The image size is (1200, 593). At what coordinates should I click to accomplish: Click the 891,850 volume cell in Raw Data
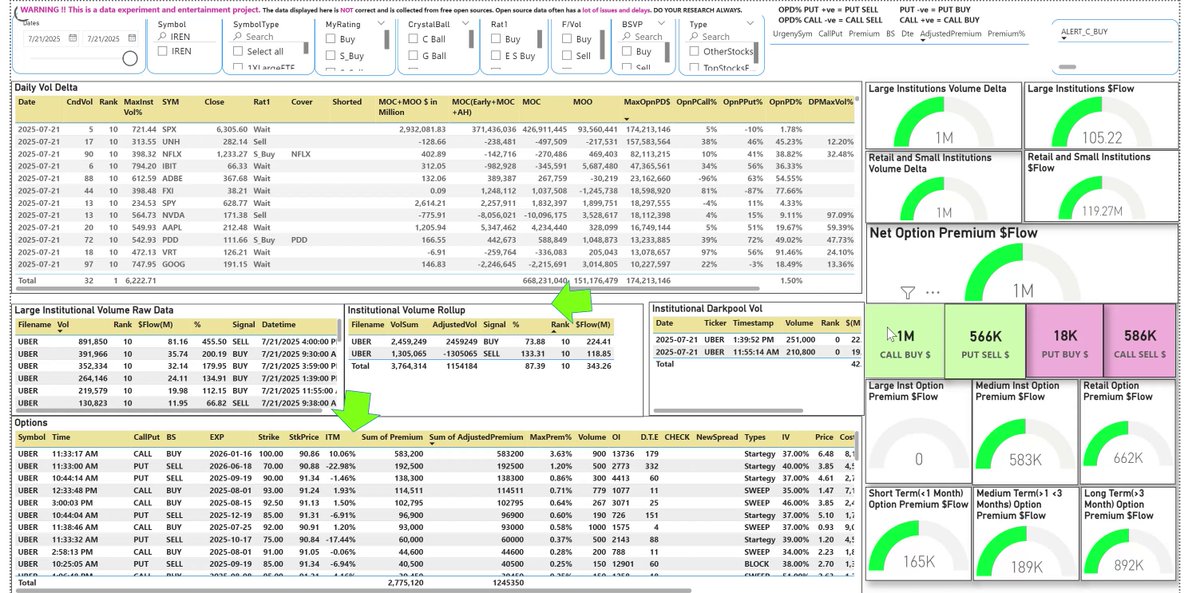tap(93, 341)
